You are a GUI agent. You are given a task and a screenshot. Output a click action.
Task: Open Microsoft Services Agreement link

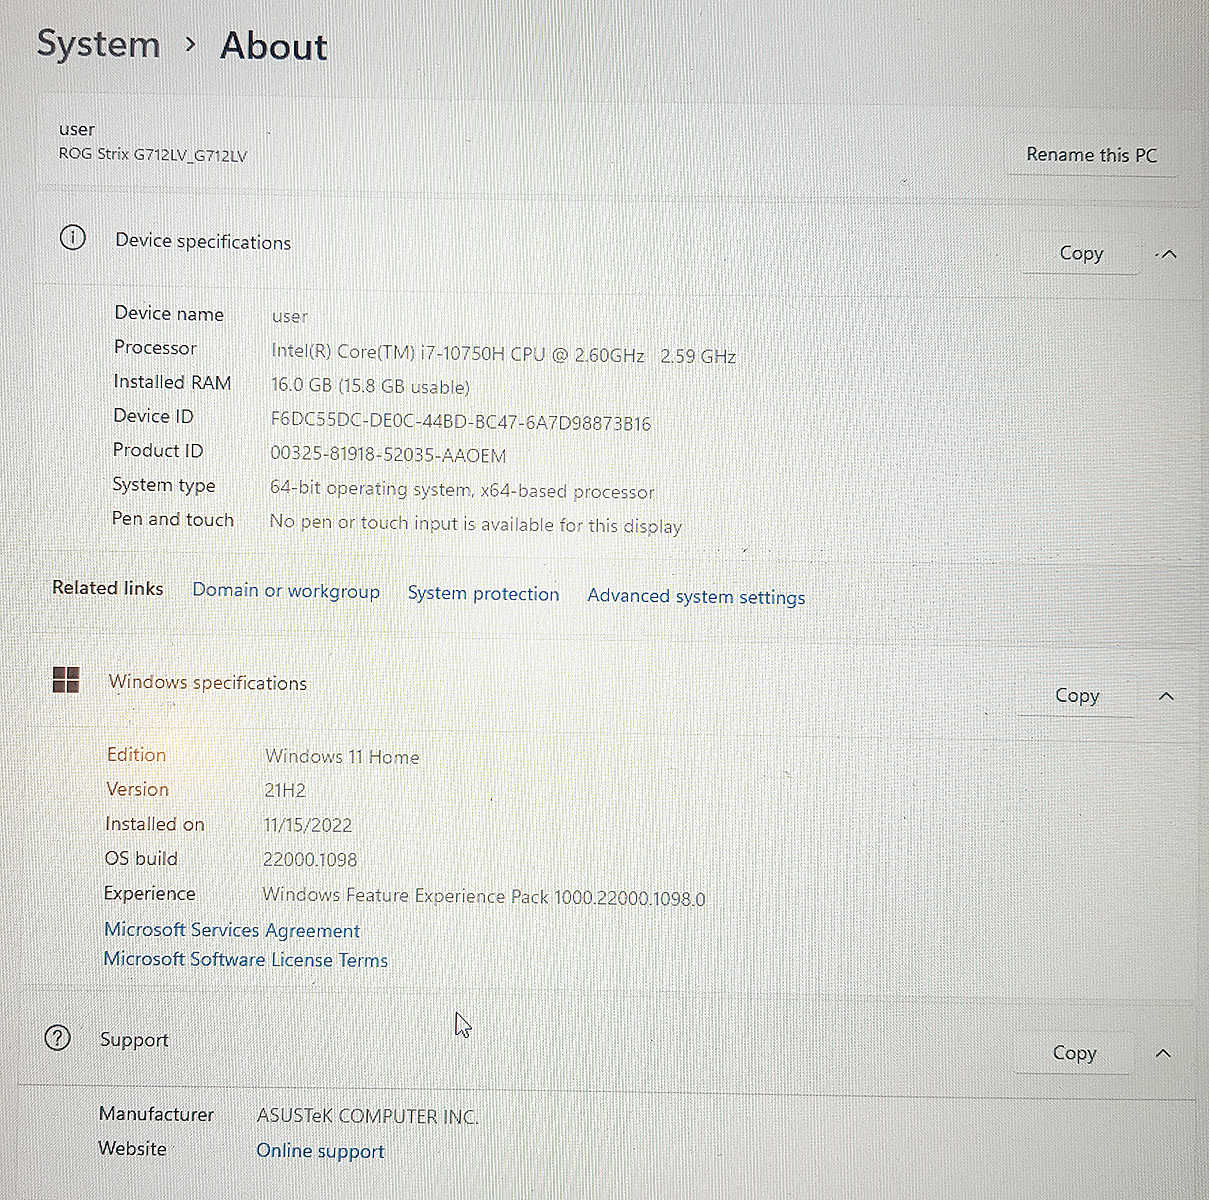tap(232, 930)
